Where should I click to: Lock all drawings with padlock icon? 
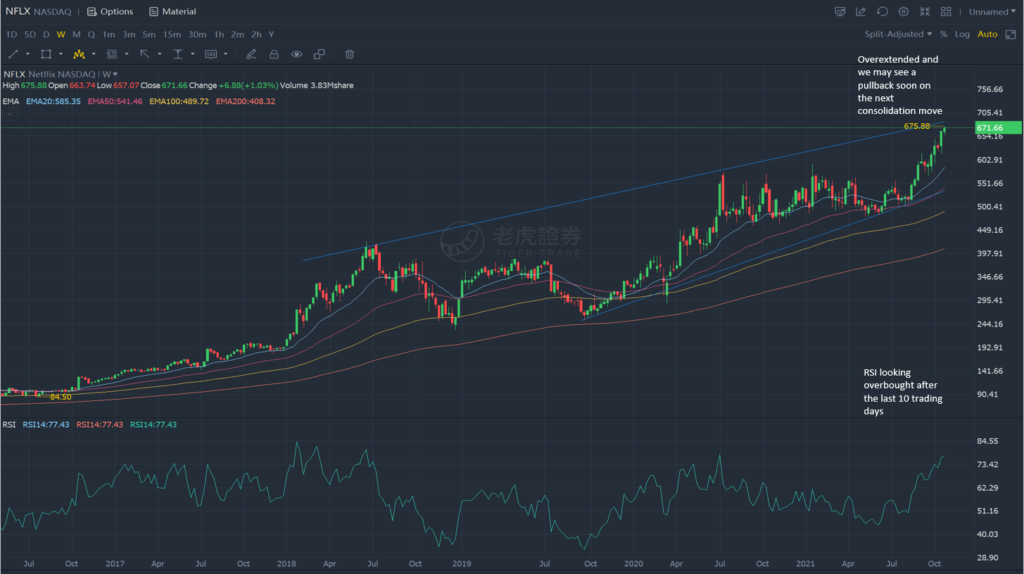pyautogui.click(x=274, y=54)
